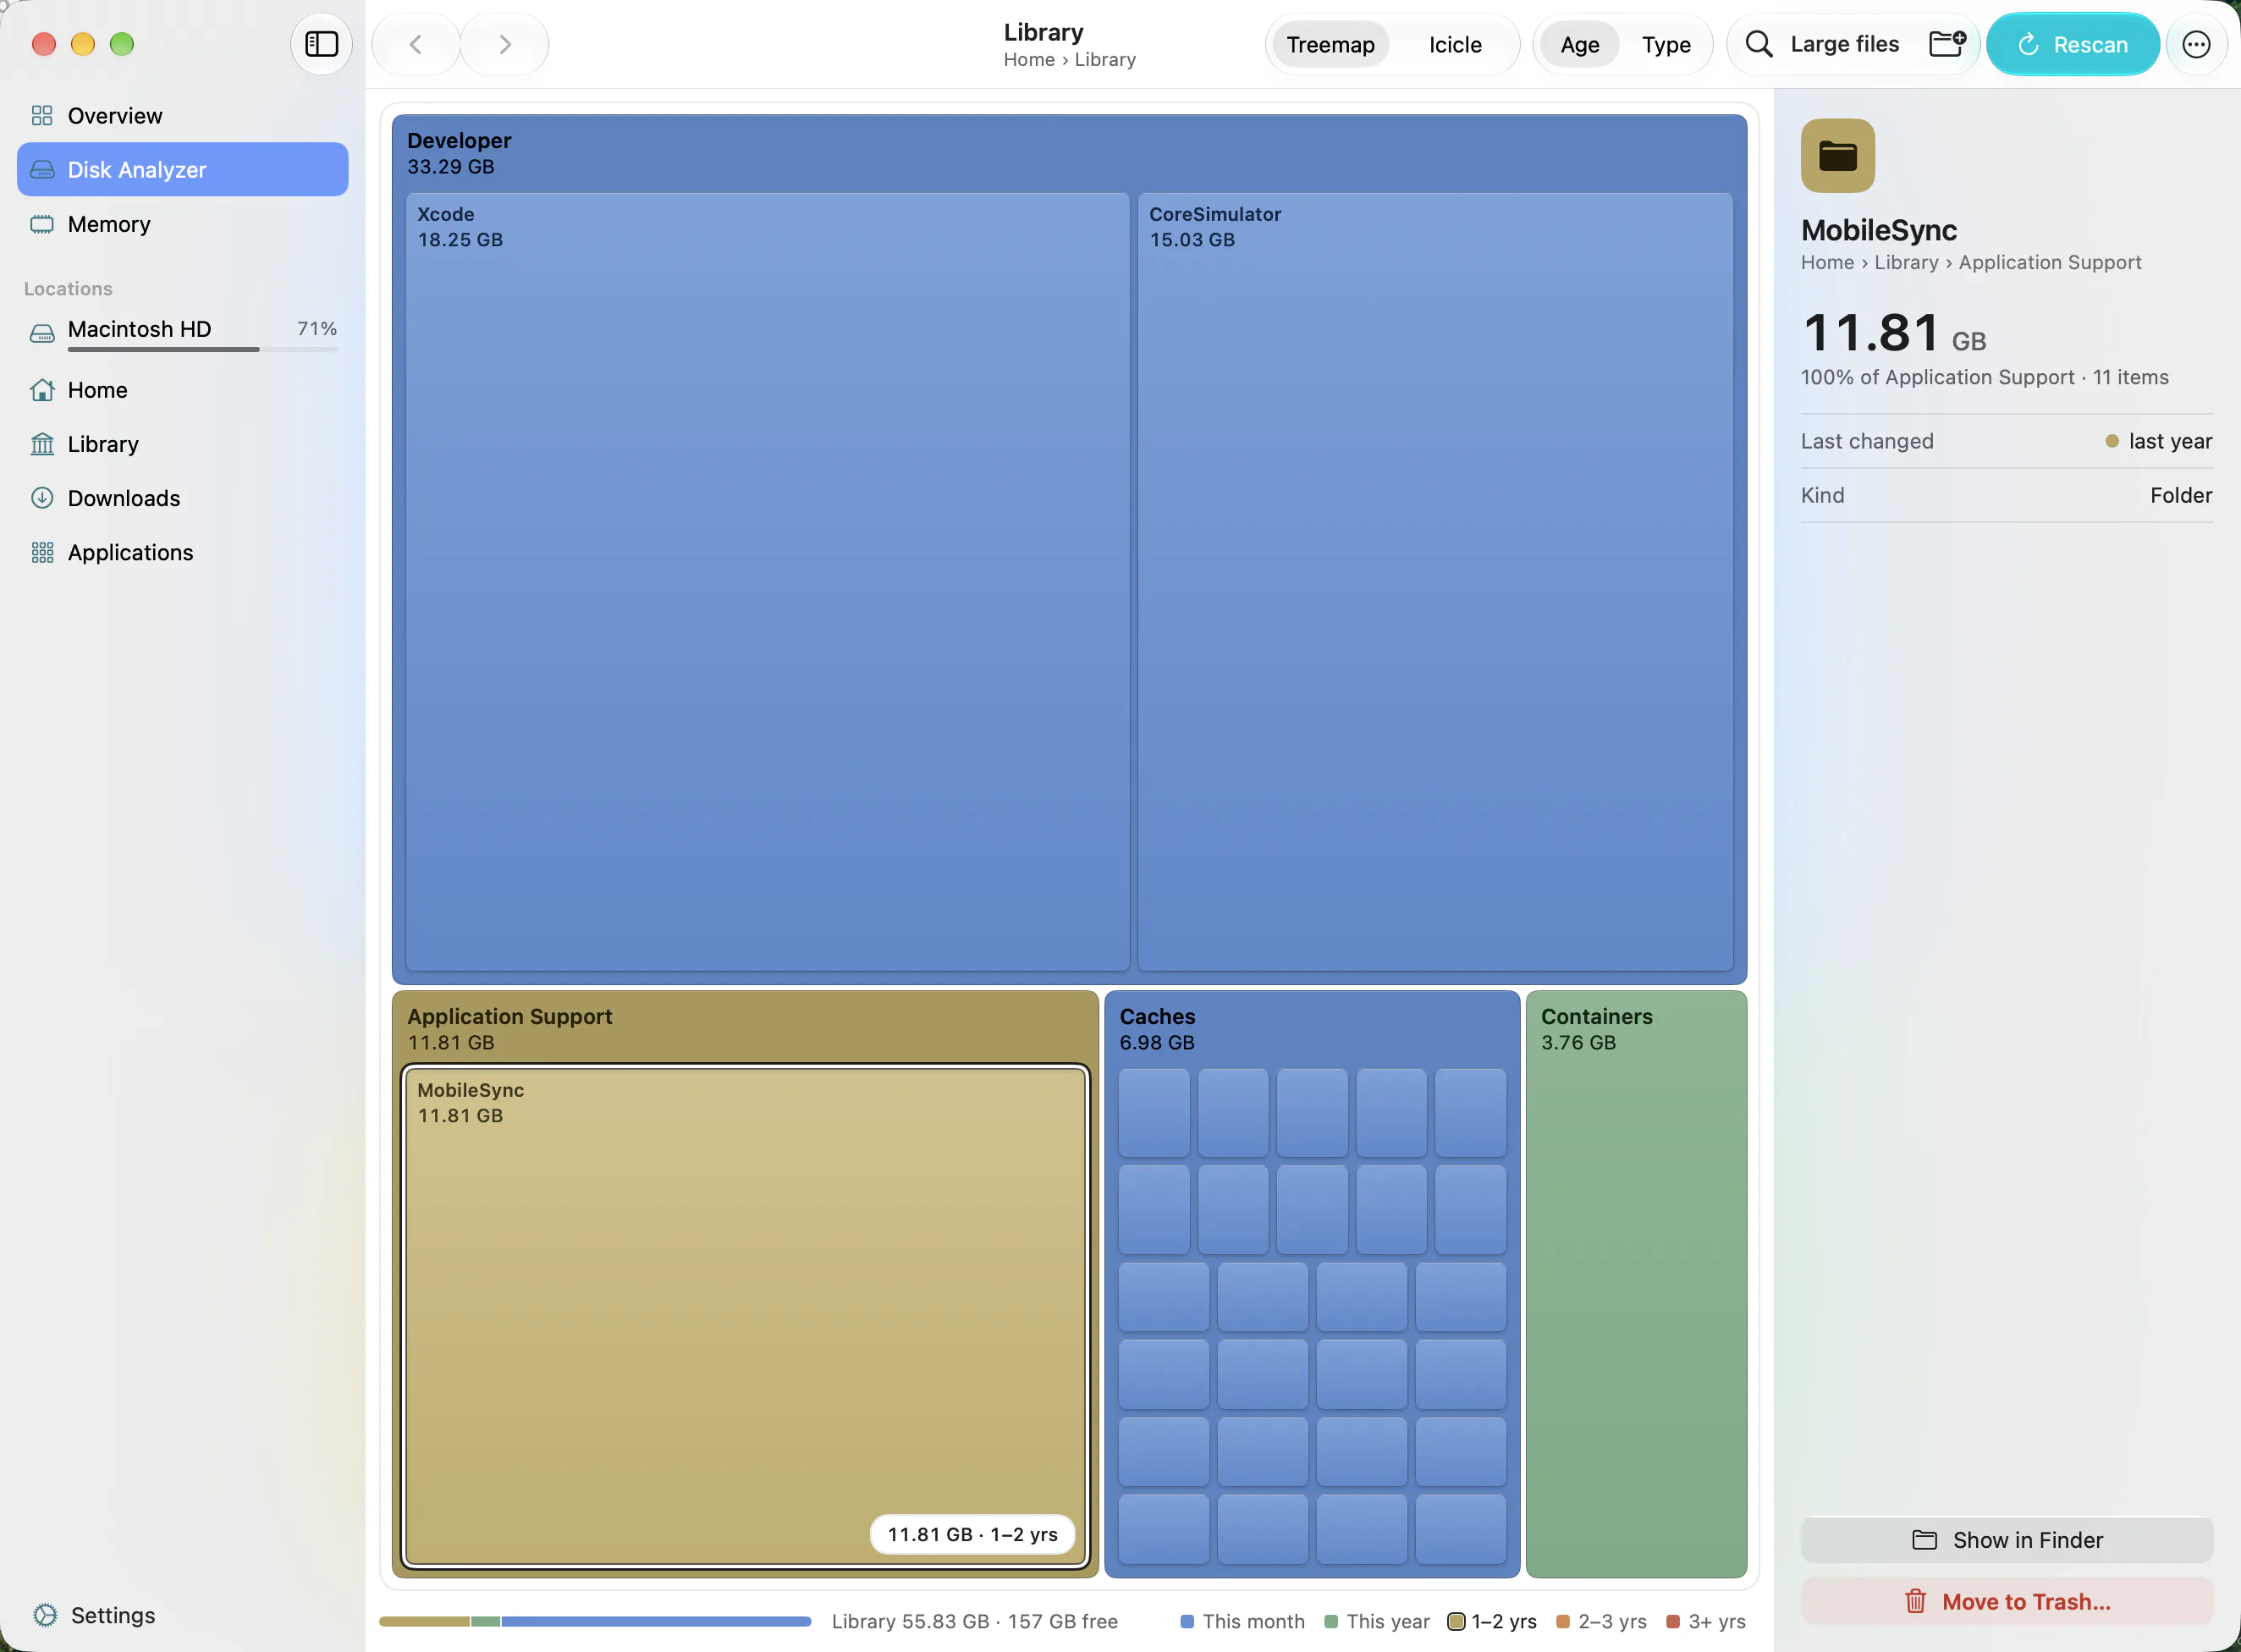Color blocks by Age
This screenshot has width=2241, height=1652.
coord(1579,44)
